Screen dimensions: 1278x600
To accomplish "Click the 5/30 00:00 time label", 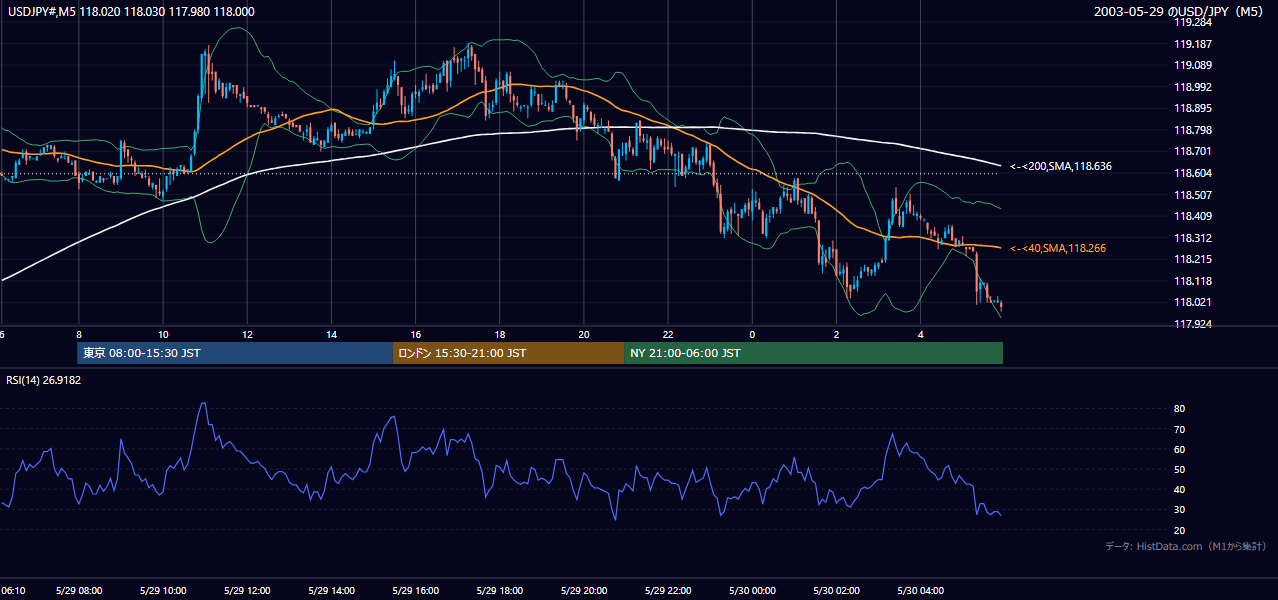I will pyautogui.click(x=752, y=591).
